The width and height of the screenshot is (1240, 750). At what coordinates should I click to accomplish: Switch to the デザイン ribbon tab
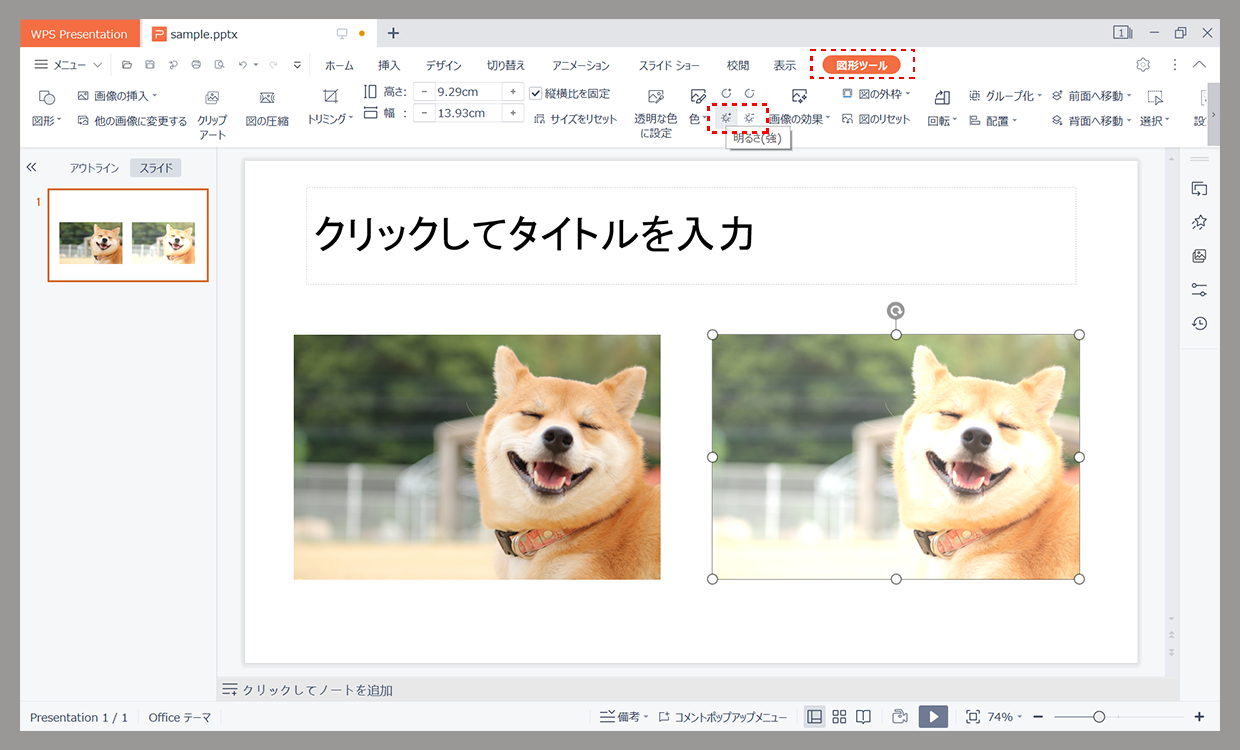[x=443, y=65]
